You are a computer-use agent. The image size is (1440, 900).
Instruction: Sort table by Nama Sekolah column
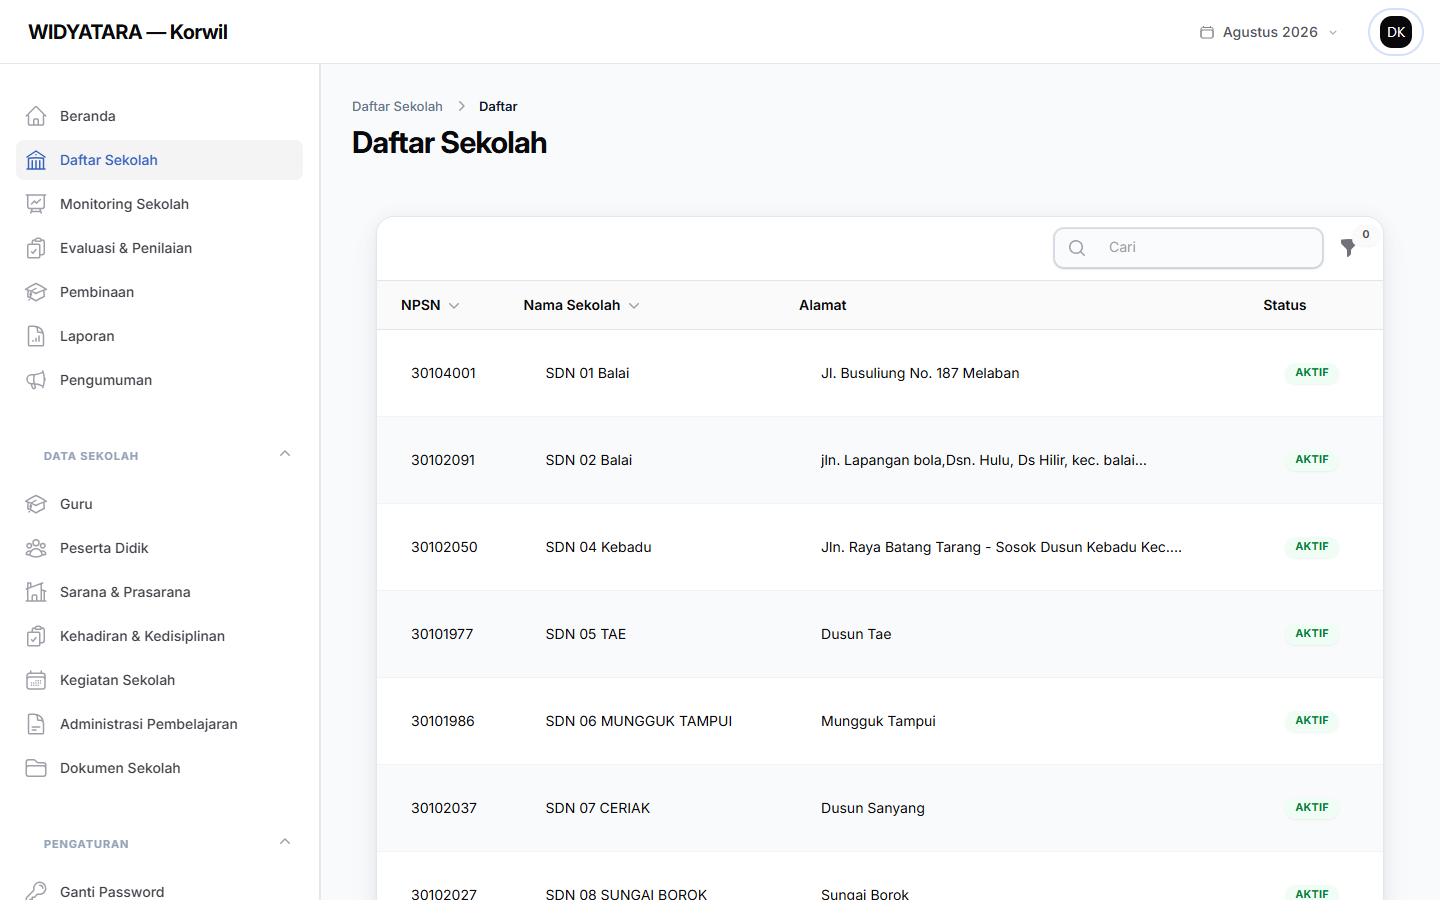tap(581, 305)
